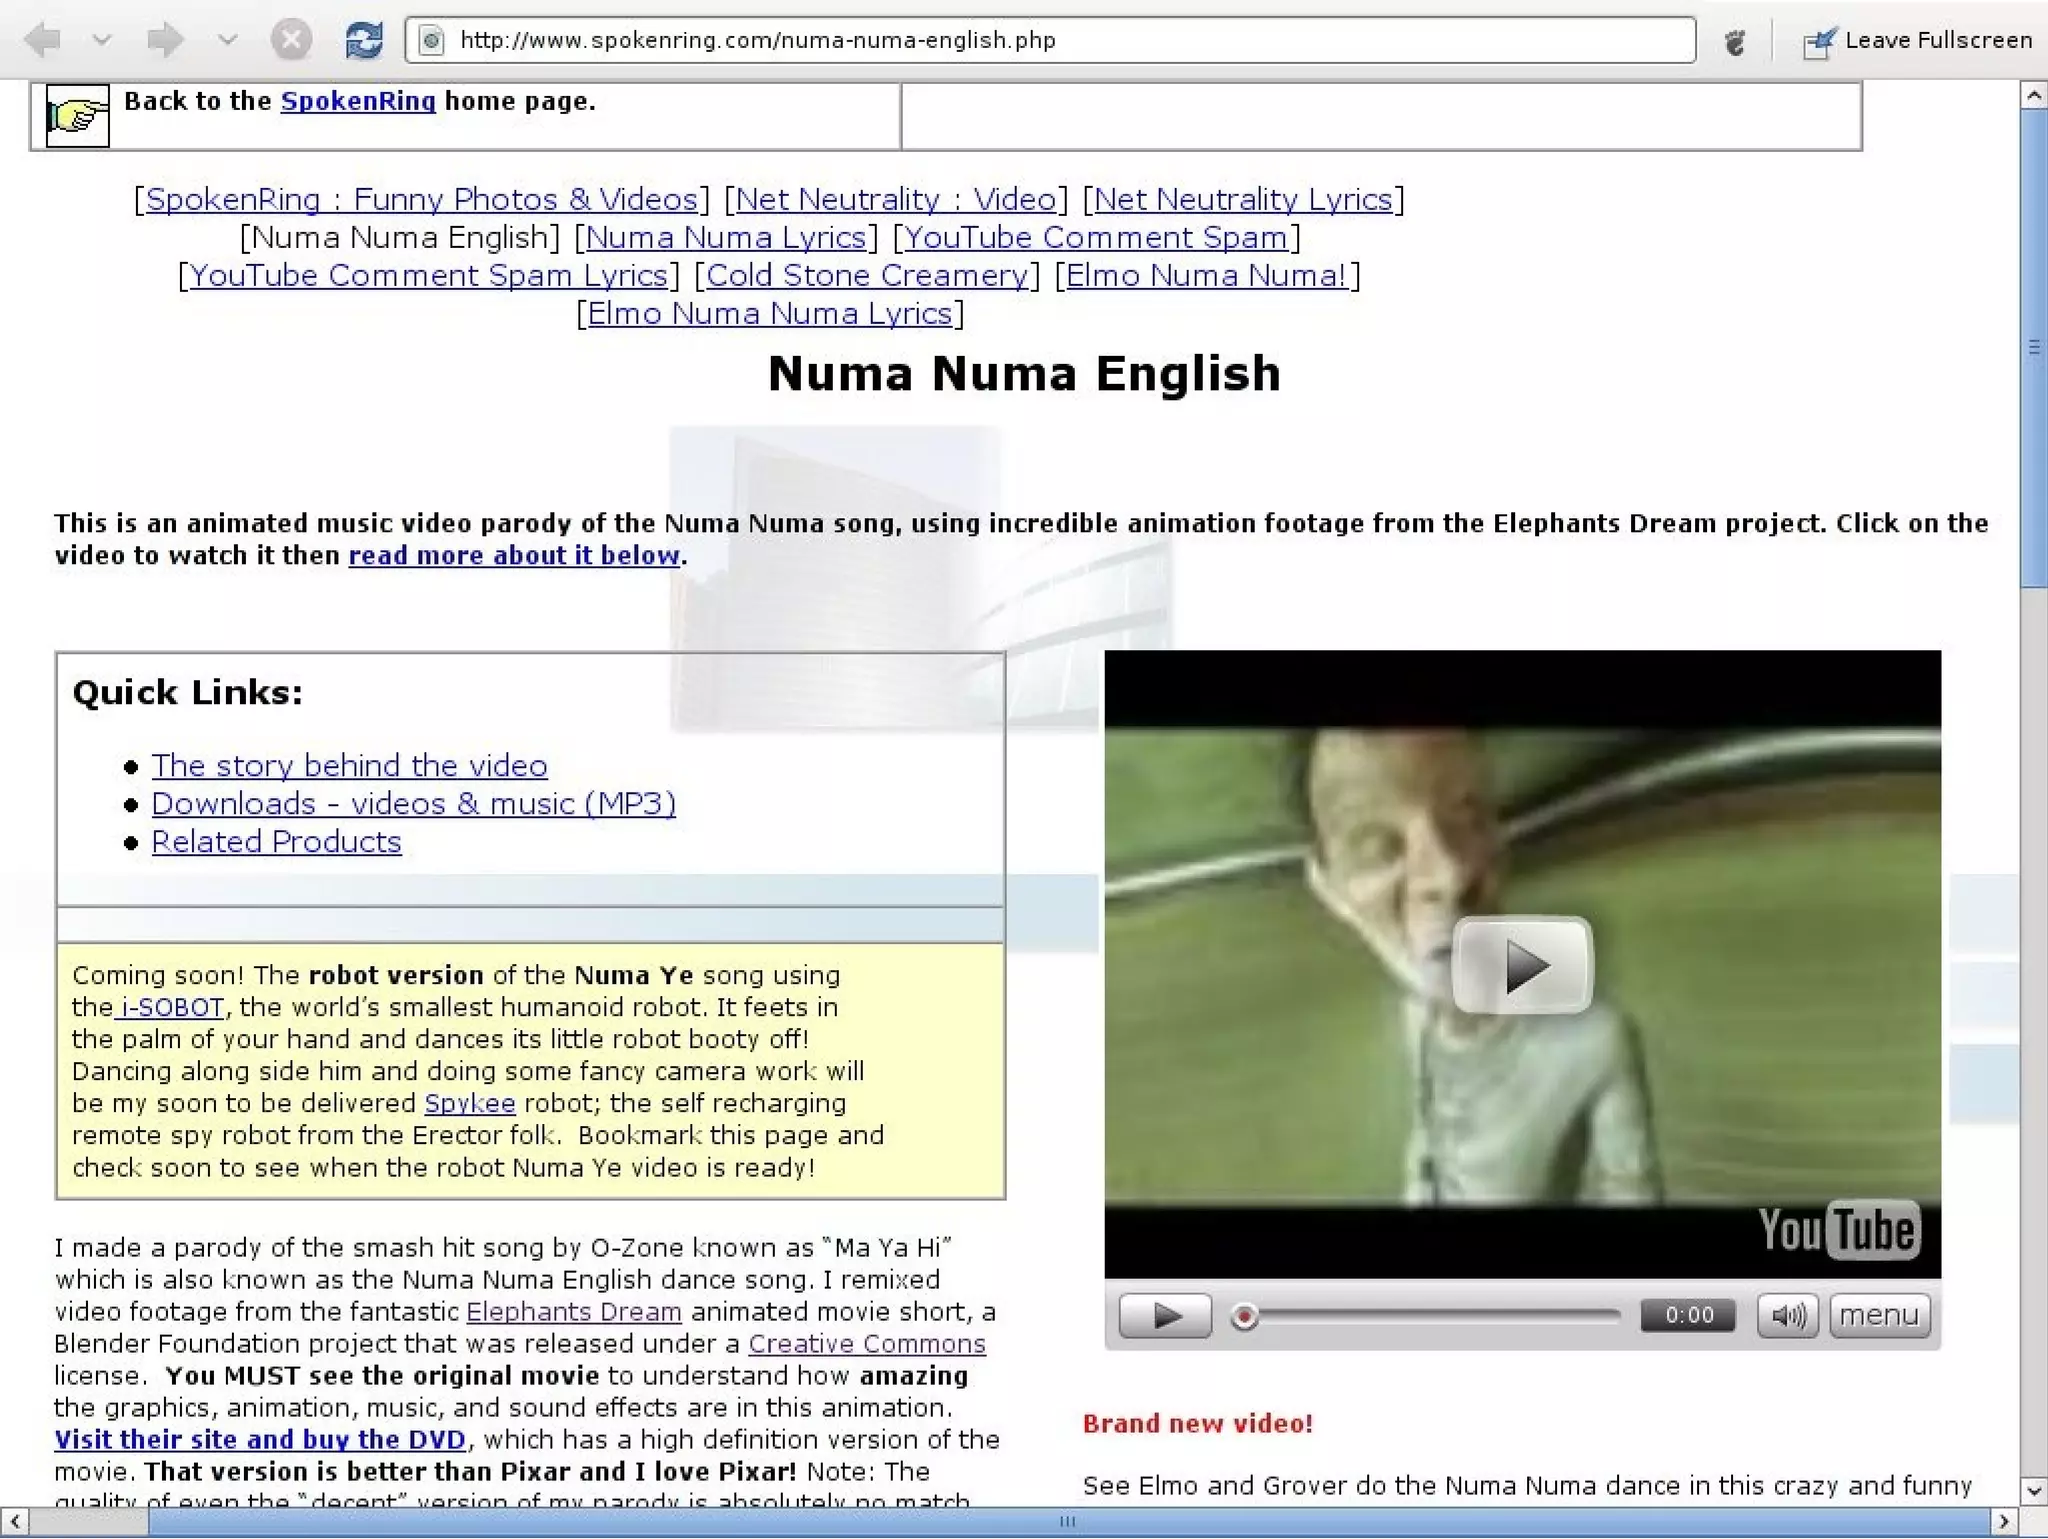Open the Elephants Dream link

click(573, 1312)
